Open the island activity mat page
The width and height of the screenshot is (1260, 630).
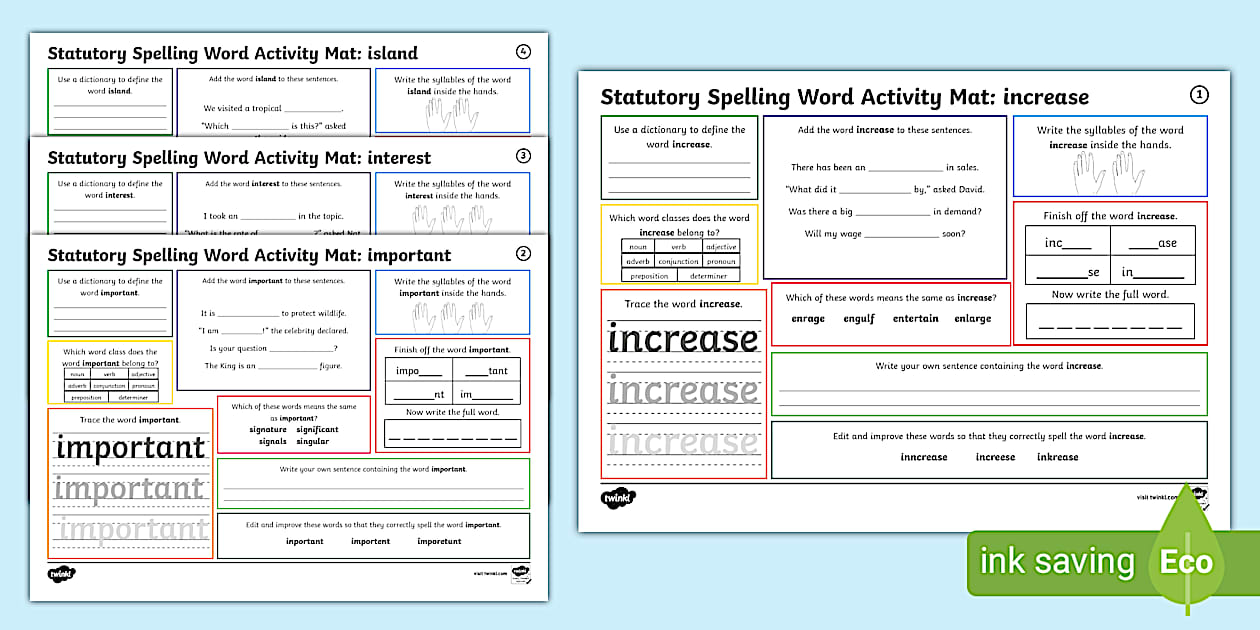(x=232, y=53)
